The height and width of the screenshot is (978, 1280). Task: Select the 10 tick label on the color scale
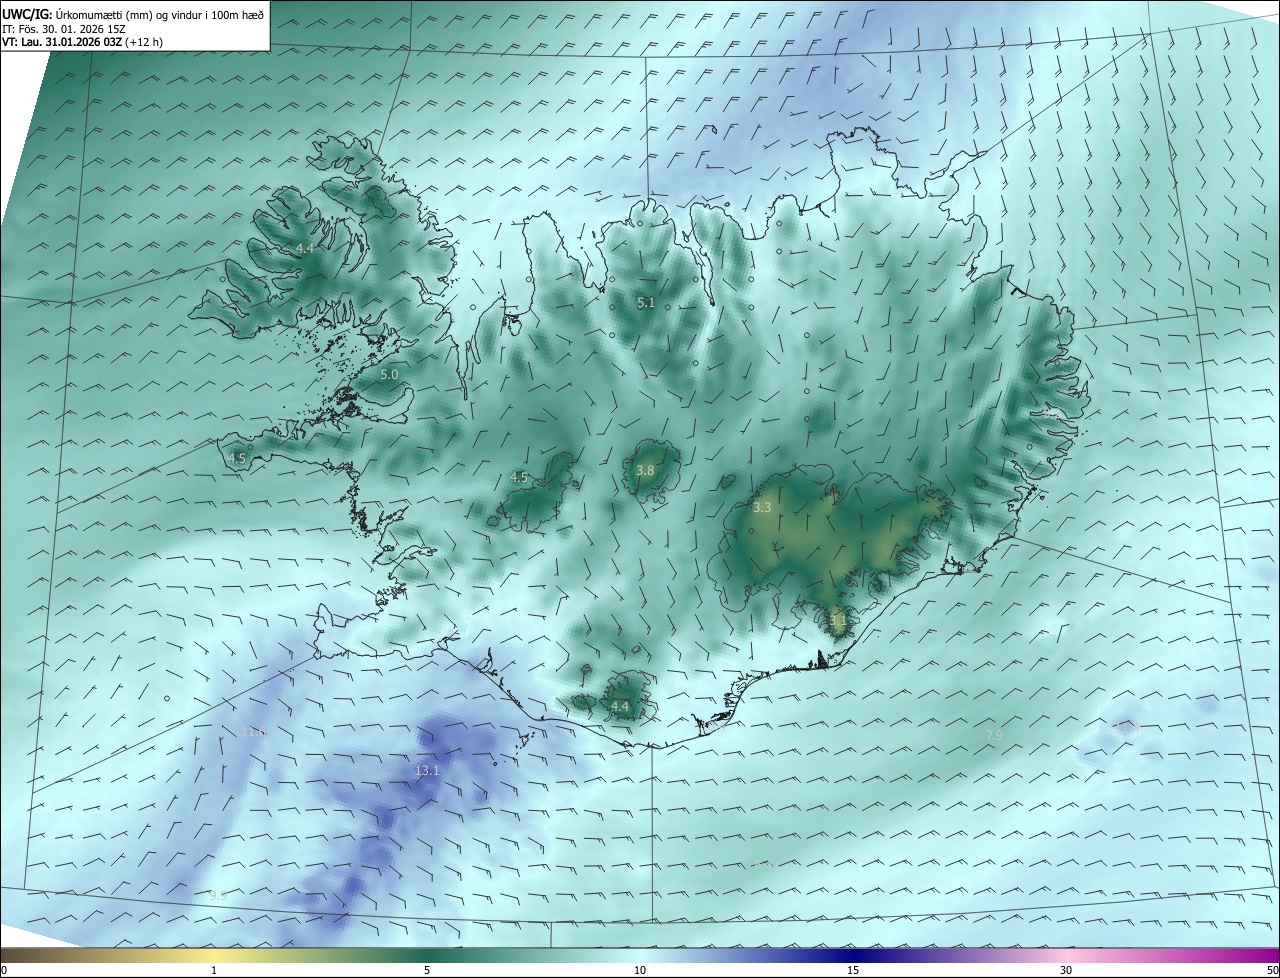[640, 970]
